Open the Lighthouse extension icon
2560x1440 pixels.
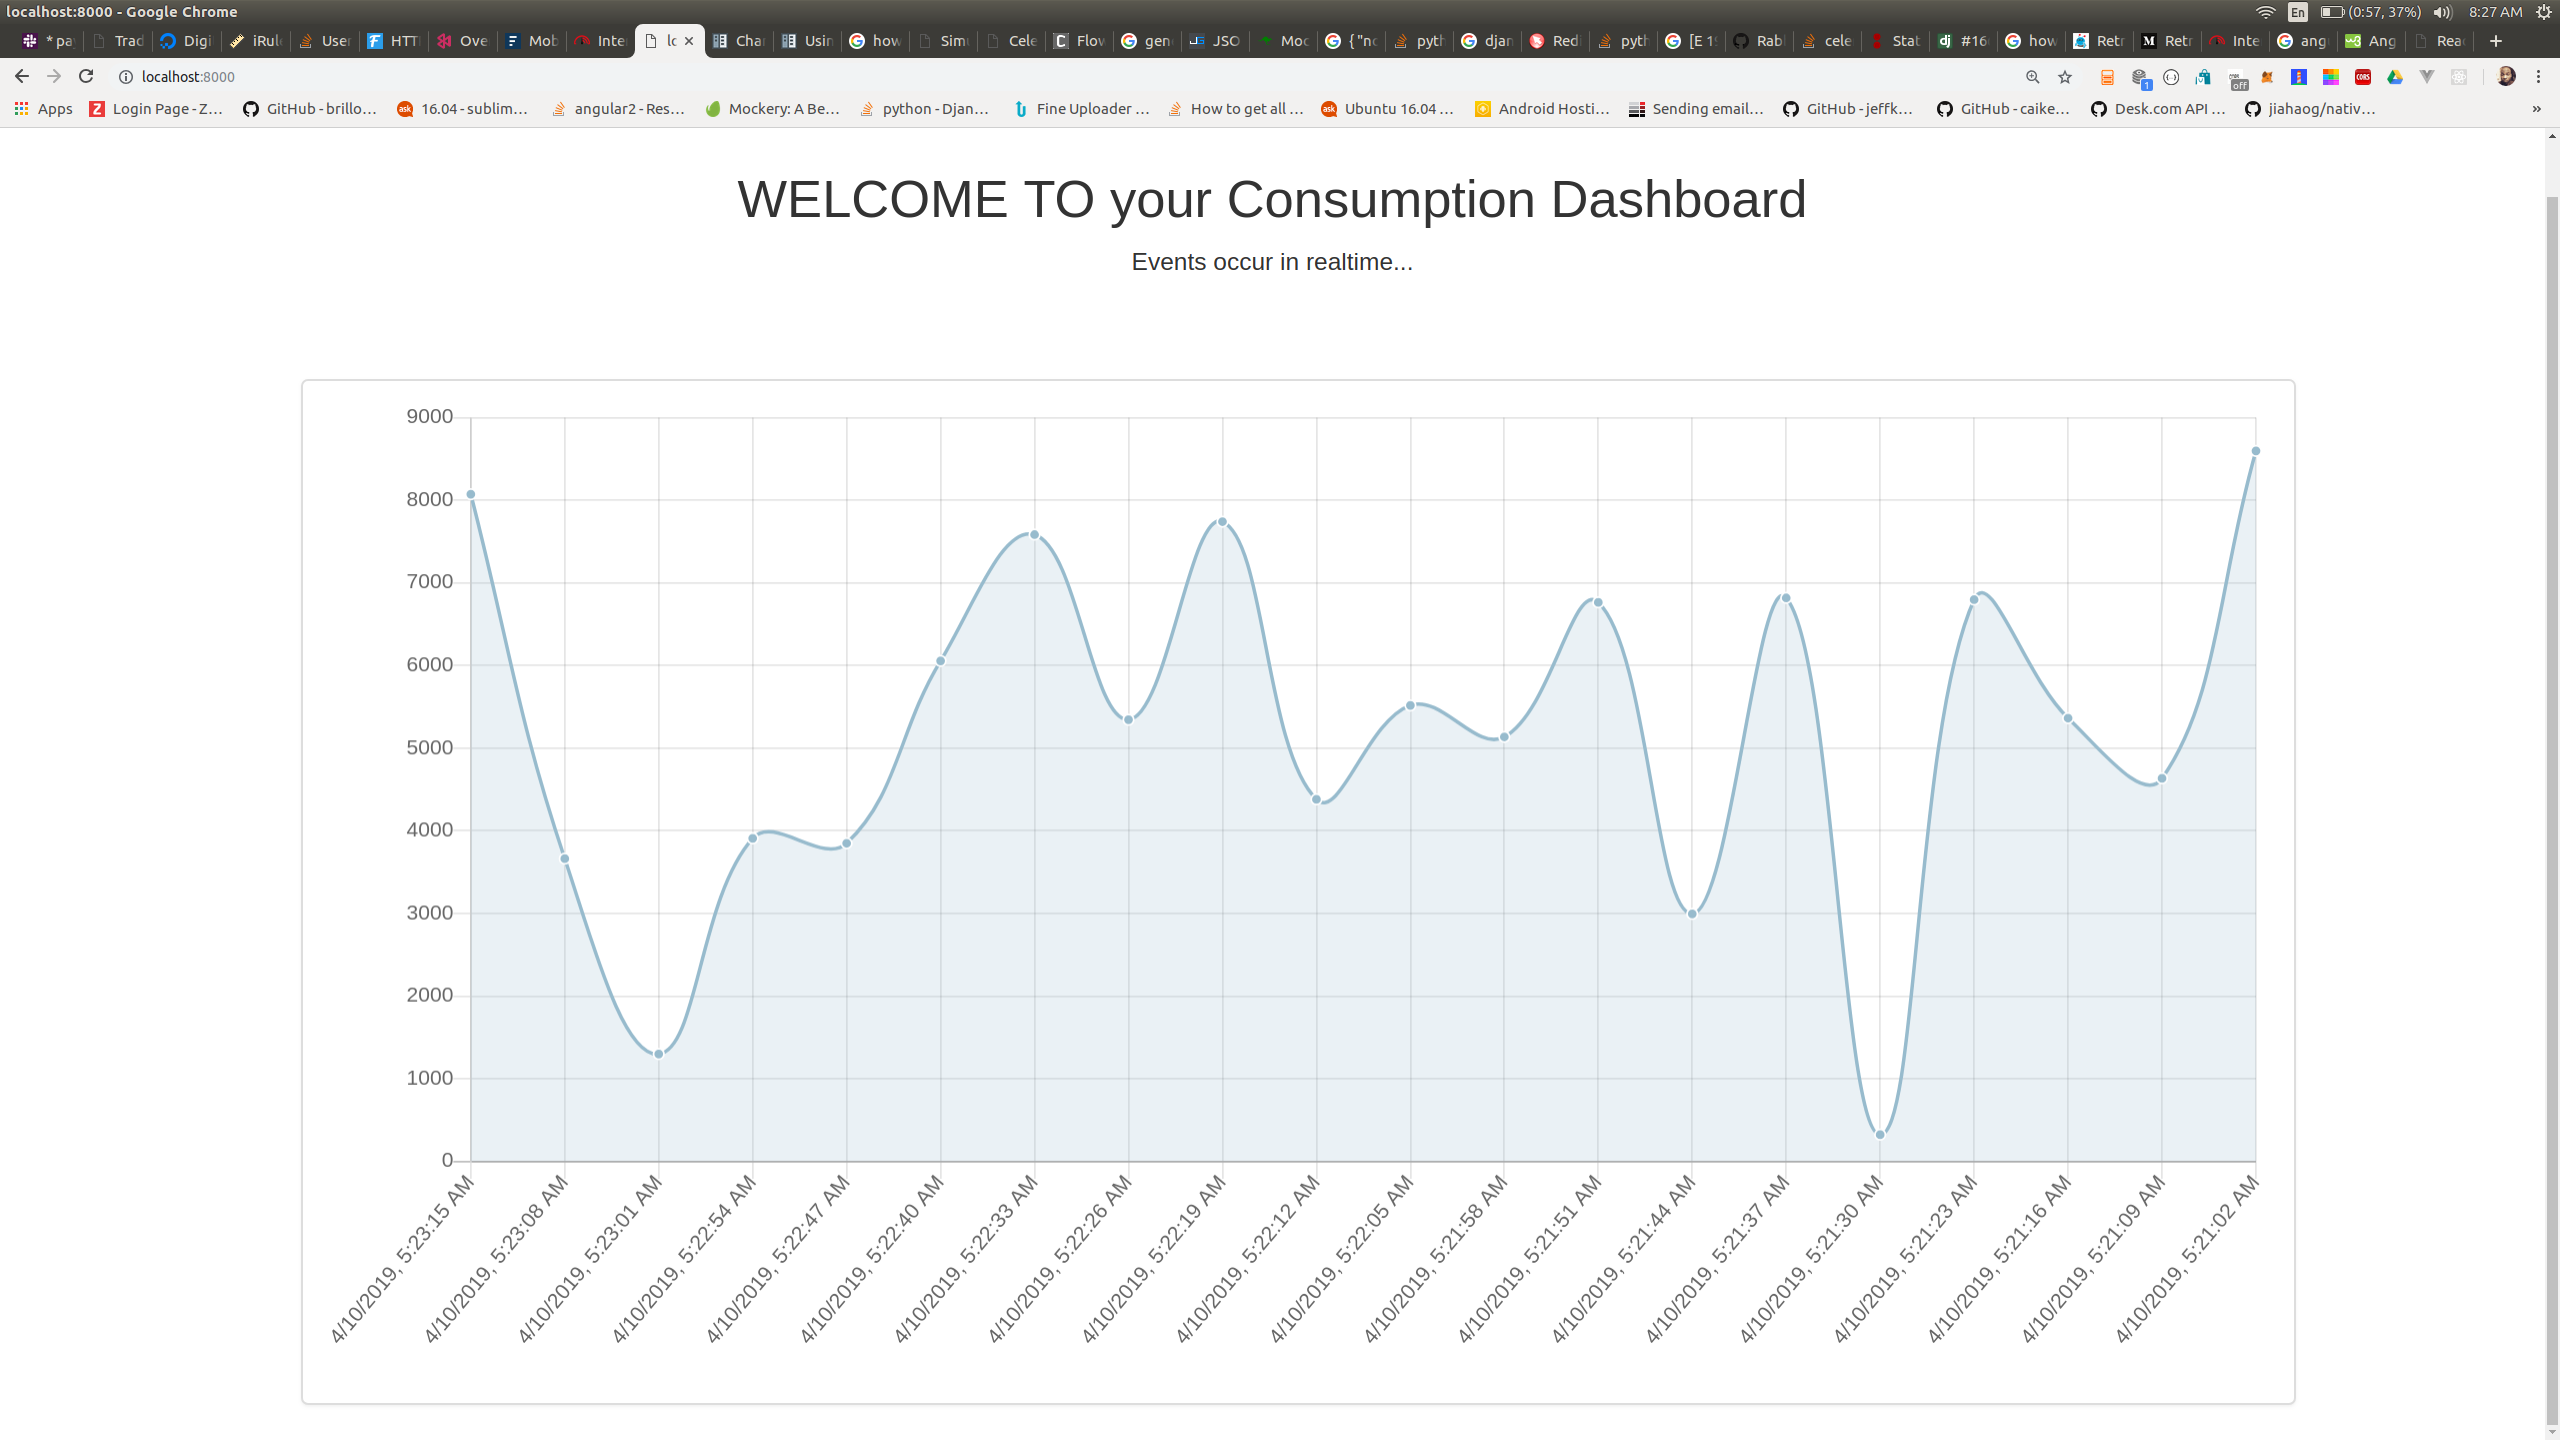(x=2299, y=77)
